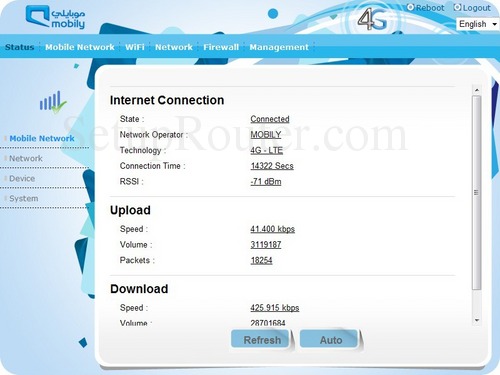Open the Mobile Network top tab
Screen dimensions: 500x375
(x=80, y=47)
